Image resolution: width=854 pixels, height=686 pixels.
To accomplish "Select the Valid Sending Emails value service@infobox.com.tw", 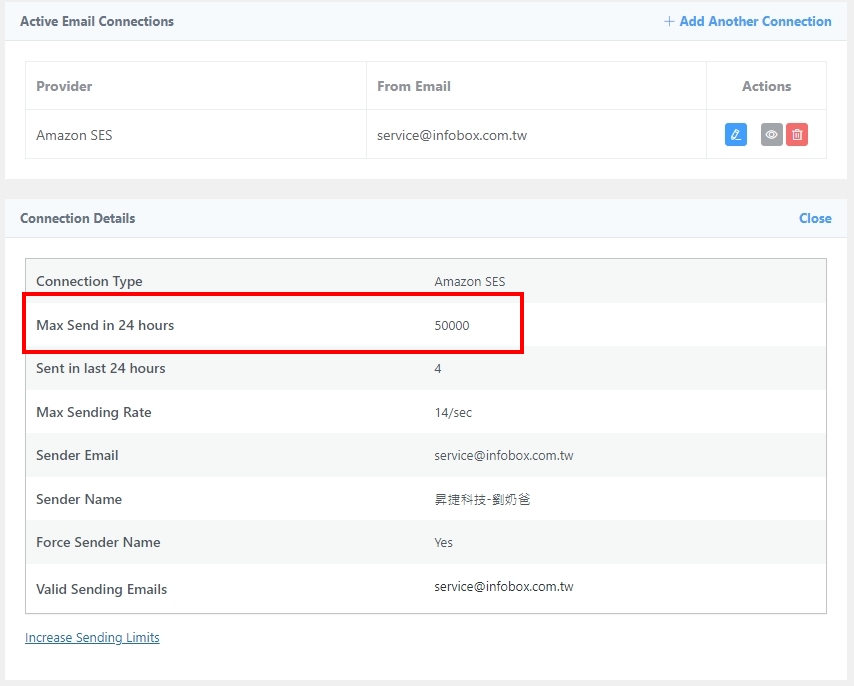I will tap(504, 586).
